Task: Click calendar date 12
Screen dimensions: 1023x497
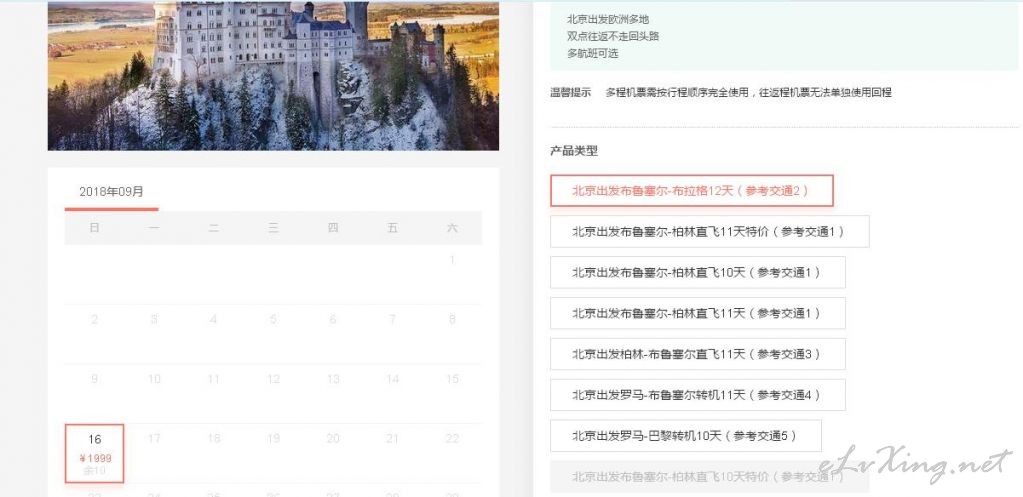Action: [273, 379]
